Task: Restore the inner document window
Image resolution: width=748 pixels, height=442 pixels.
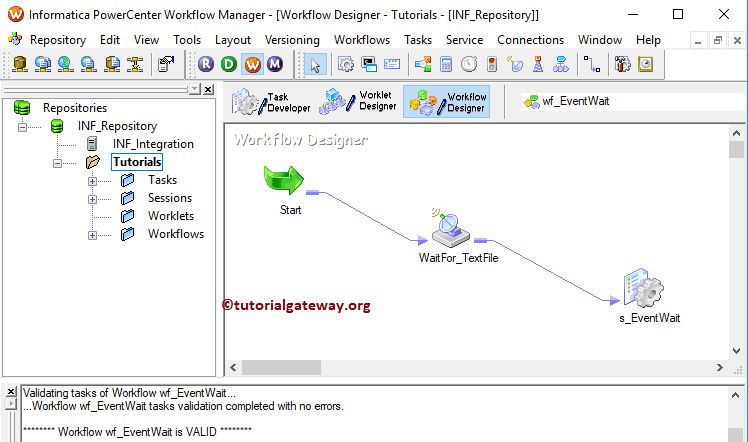Action: tap(717, 41)
